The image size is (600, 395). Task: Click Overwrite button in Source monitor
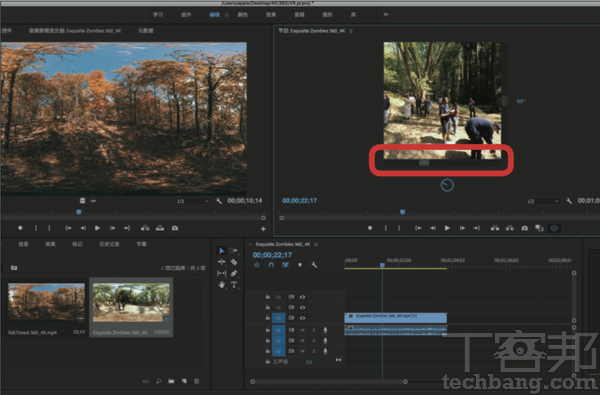[160, 228]
